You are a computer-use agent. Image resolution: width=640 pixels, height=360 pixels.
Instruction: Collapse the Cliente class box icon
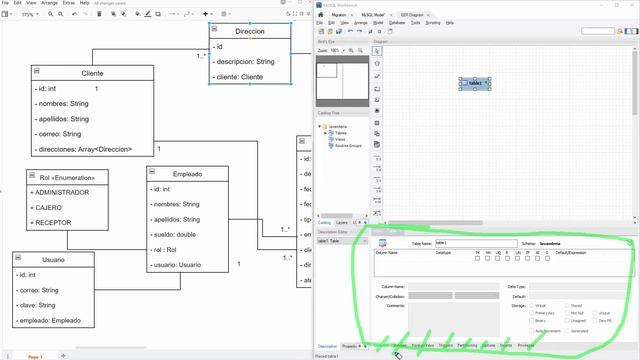37,71
